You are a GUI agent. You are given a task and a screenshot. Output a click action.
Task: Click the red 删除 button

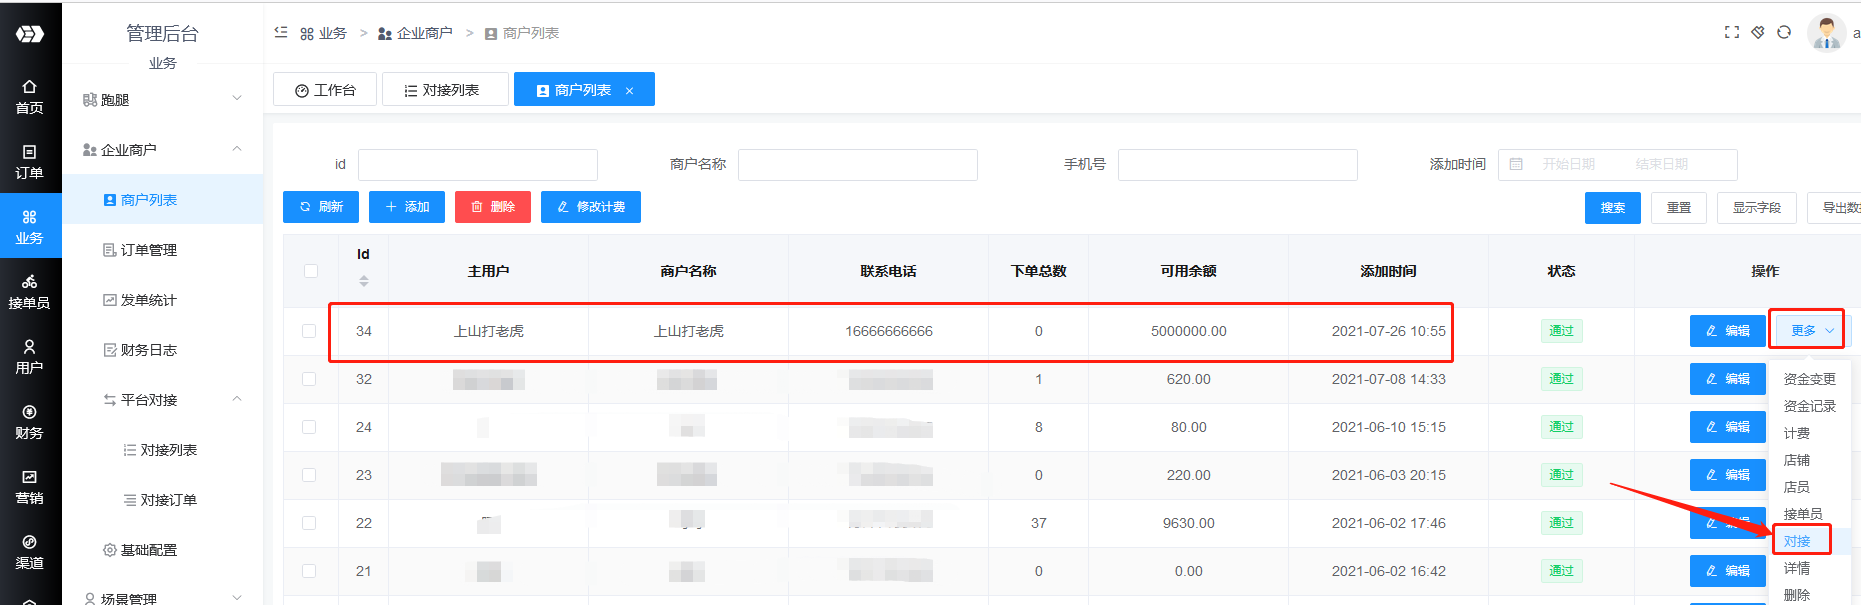(x=493, y=207)
